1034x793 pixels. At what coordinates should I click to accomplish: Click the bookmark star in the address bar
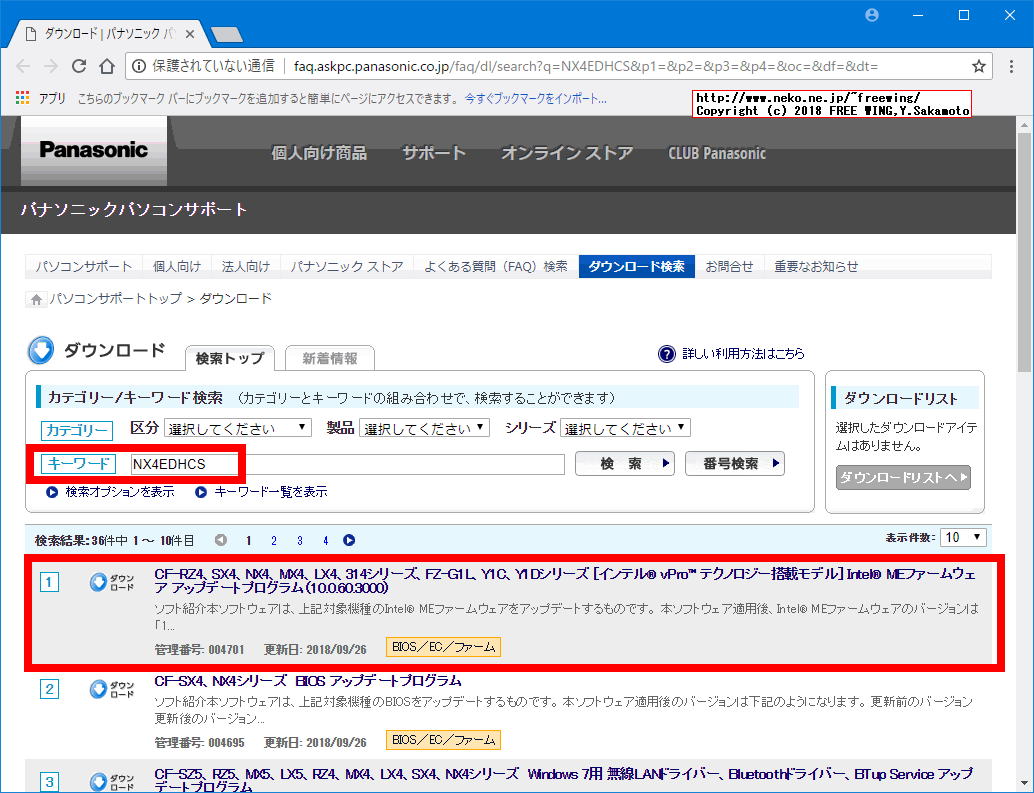[978, 64]
